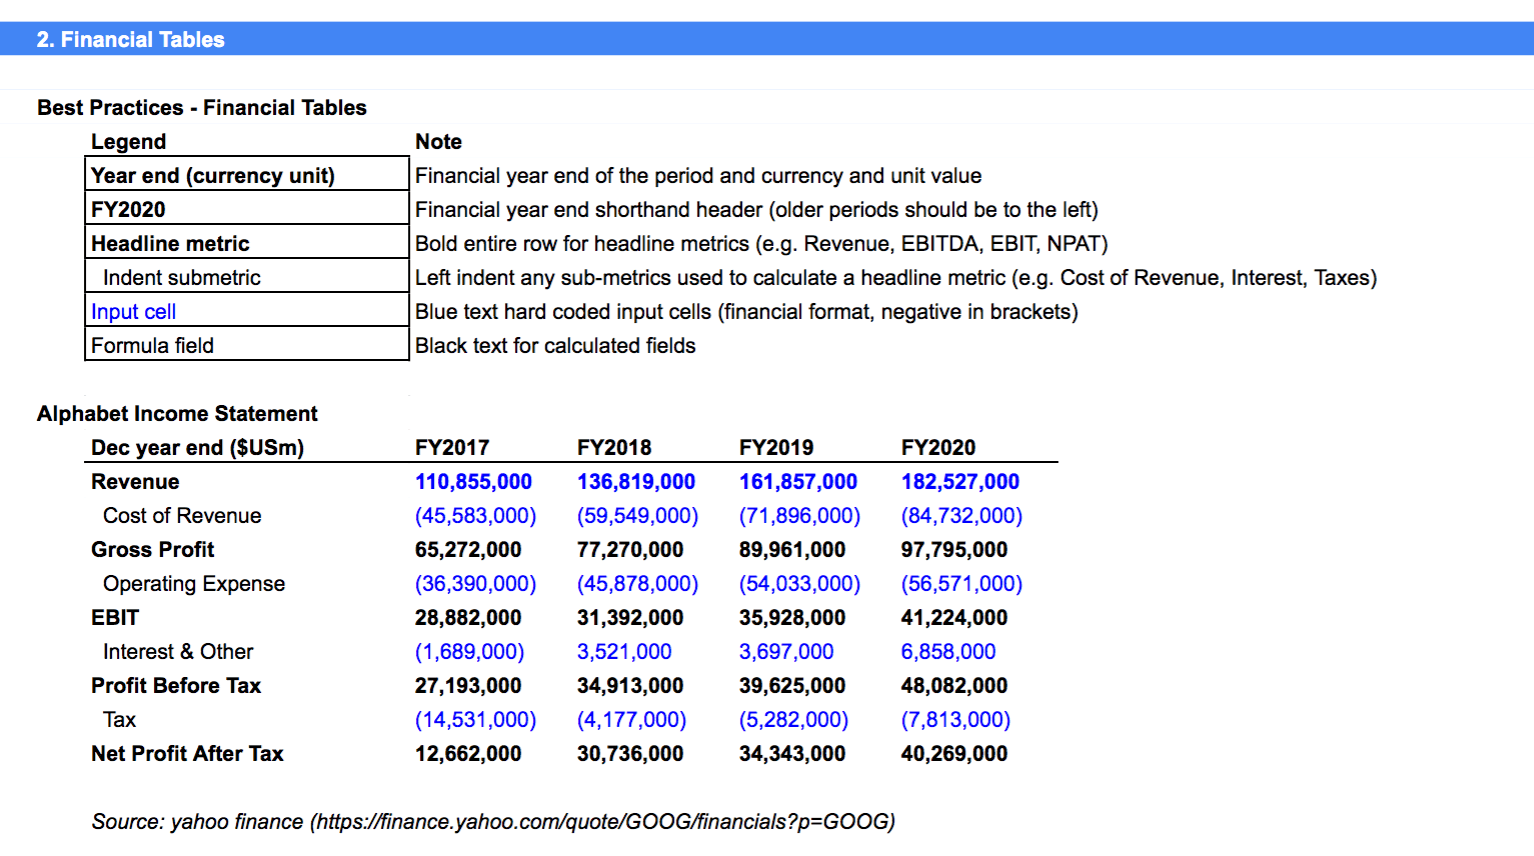
Task: Select the 'Note' header cell
Action: (x=439, y=142)
